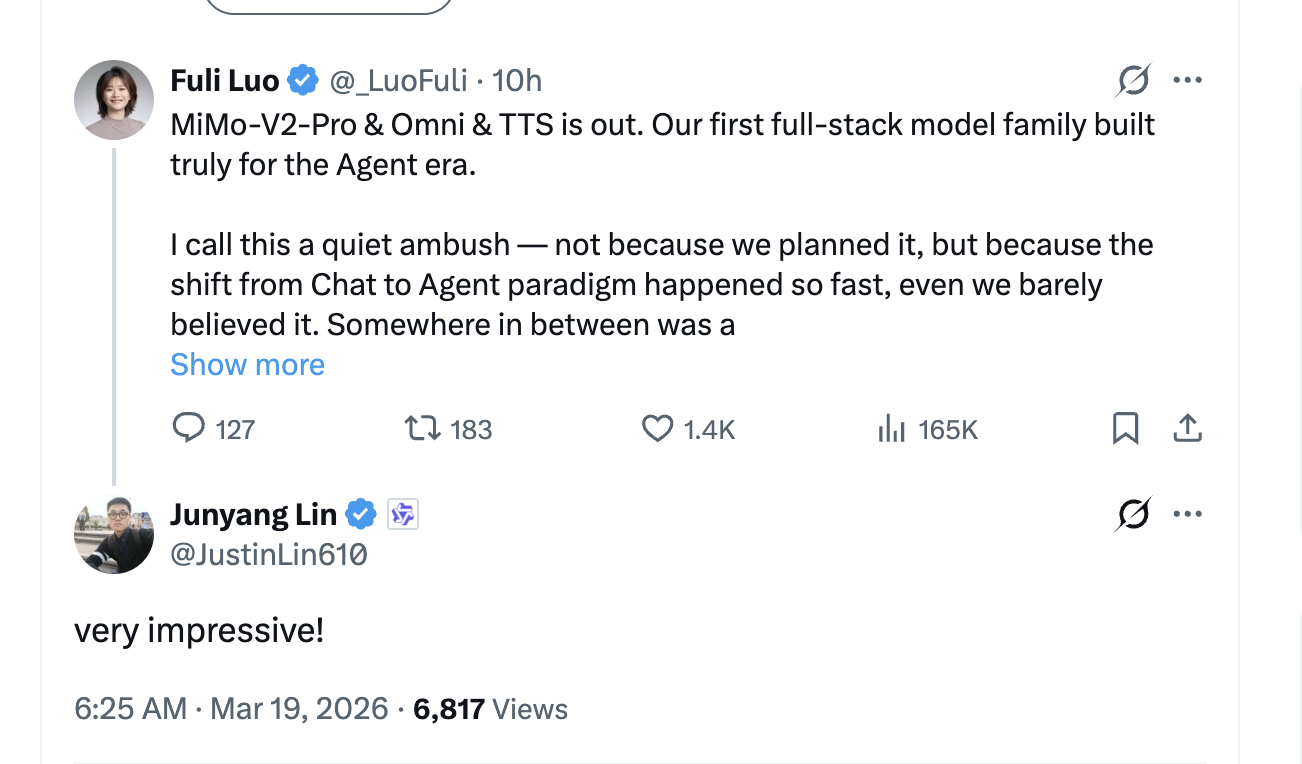Viewport: 1302px width, 764px height.
Task: Open the @JustinLin610 handle link
Action: (269, 554)
